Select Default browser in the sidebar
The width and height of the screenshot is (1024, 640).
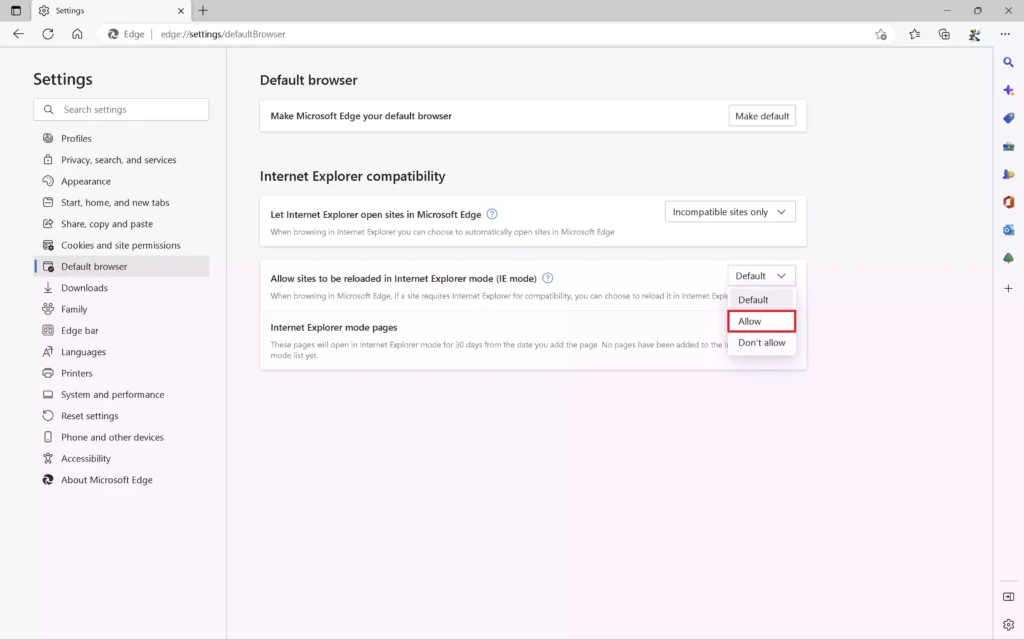pyautogui.click(x=121, y=266)
